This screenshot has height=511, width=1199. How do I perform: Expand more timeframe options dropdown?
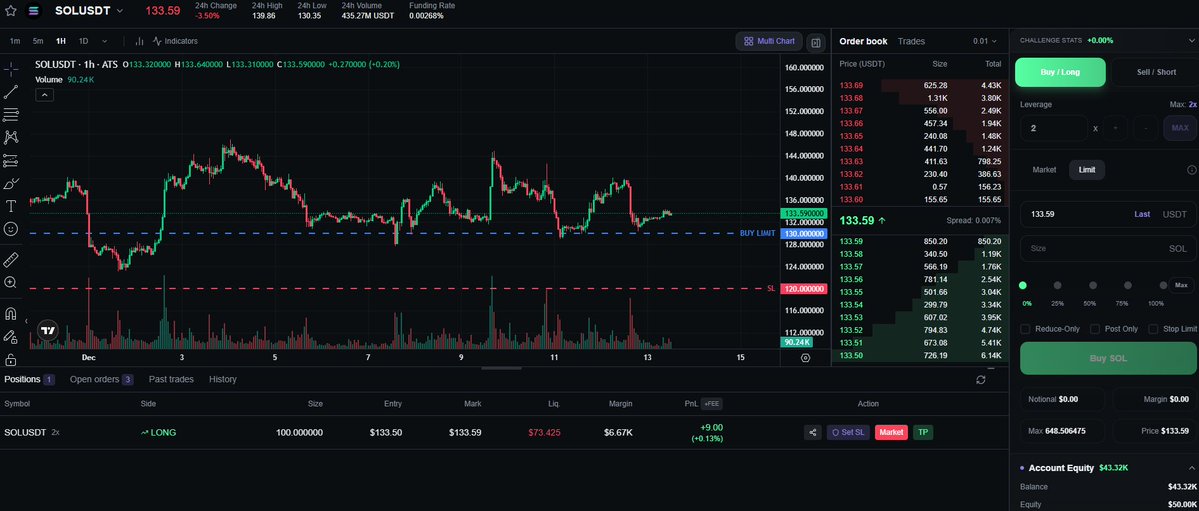point(105,41)
